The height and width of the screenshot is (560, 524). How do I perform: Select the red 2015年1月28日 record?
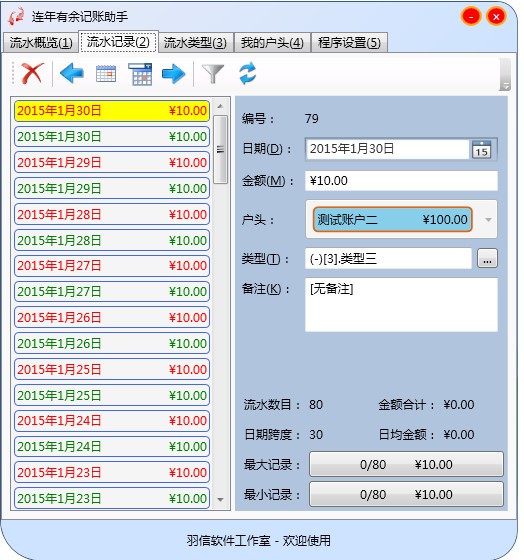pos(112,214)
